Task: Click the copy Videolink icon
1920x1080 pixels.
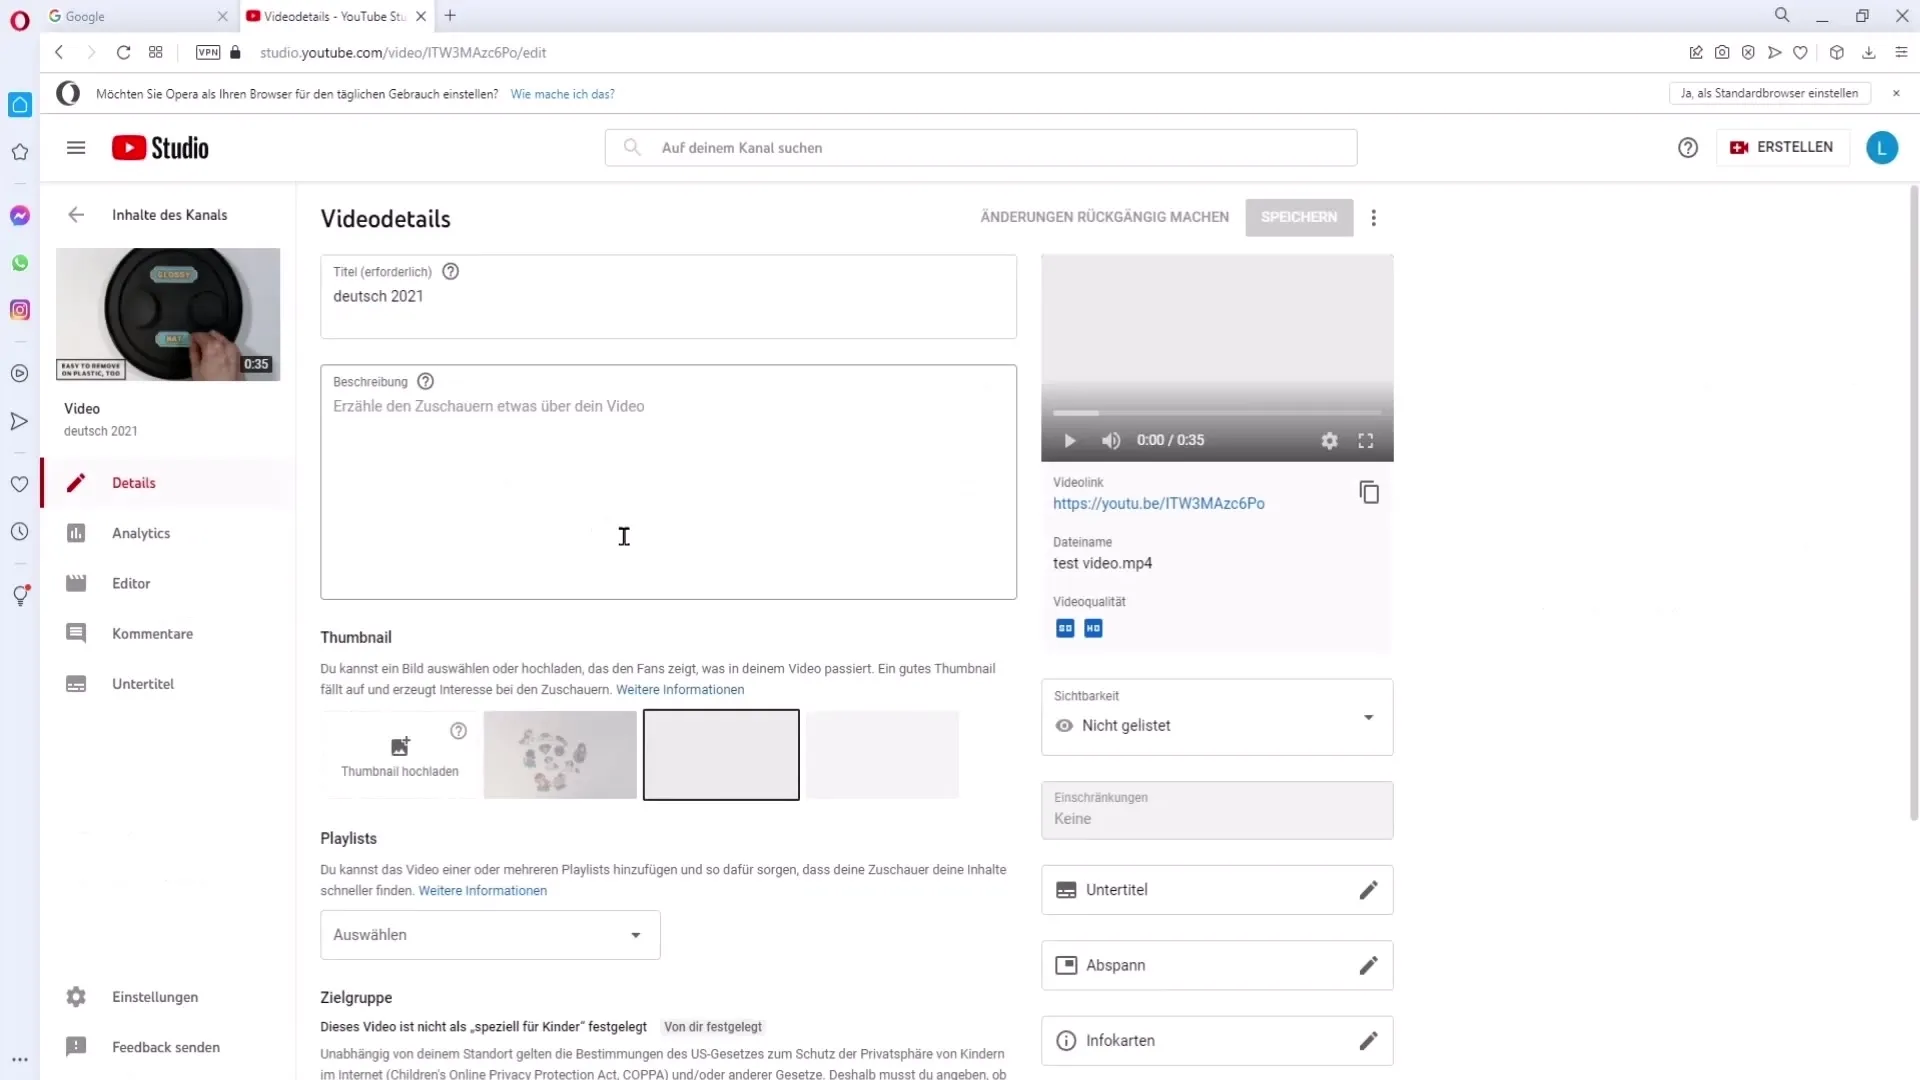Action: click(x=1367, y=492)
